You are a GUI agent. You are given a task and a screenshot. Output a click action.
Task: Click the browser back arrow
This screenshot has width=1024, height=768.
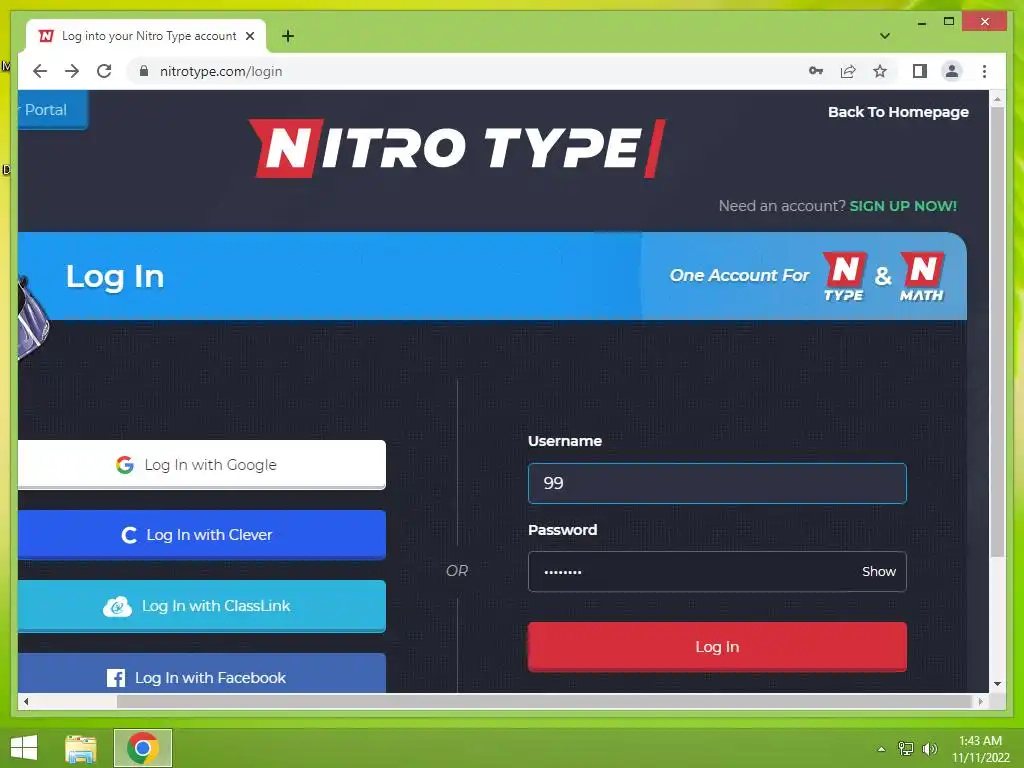tap(40, 71)
